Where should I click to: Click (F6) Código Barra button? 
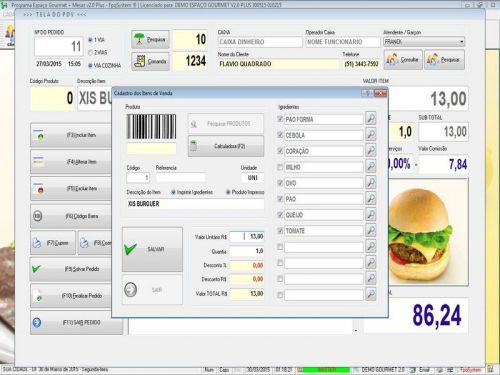pyautogui.click(x=71, y=216)
